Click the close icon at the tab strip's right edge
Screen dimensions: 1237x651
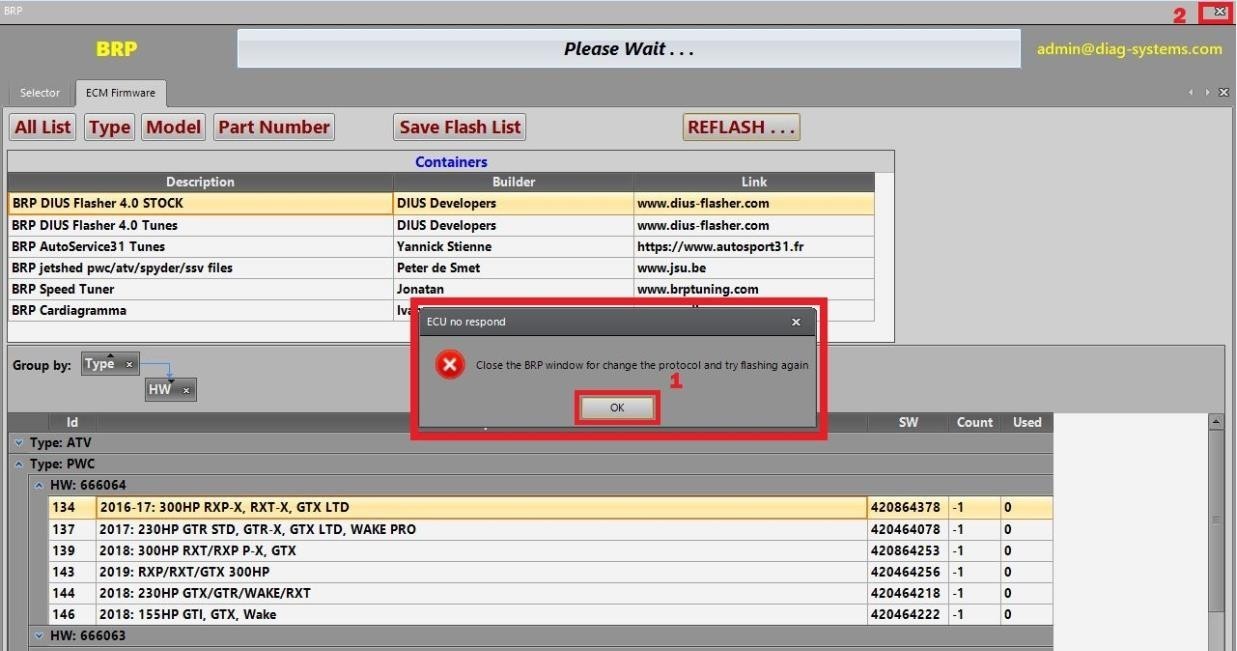(x=1223, y=91)
